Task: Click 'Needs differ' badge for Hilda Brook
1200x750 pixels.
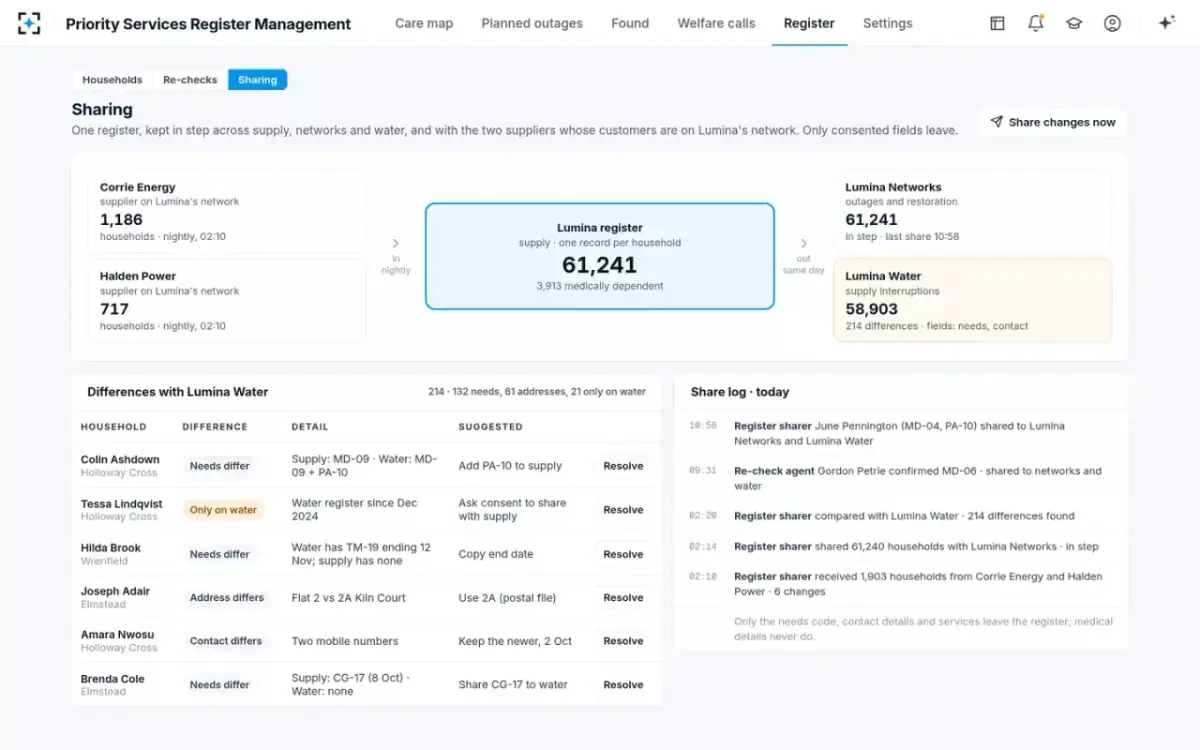Action: click(220, 554)
